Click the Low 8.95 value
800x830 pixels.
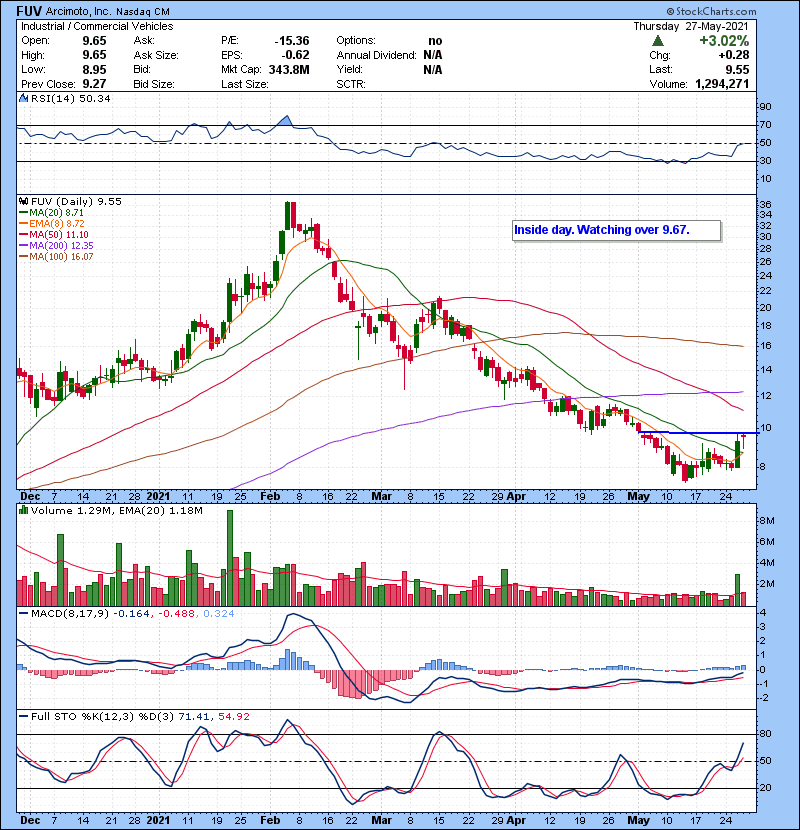pos(94,70)
